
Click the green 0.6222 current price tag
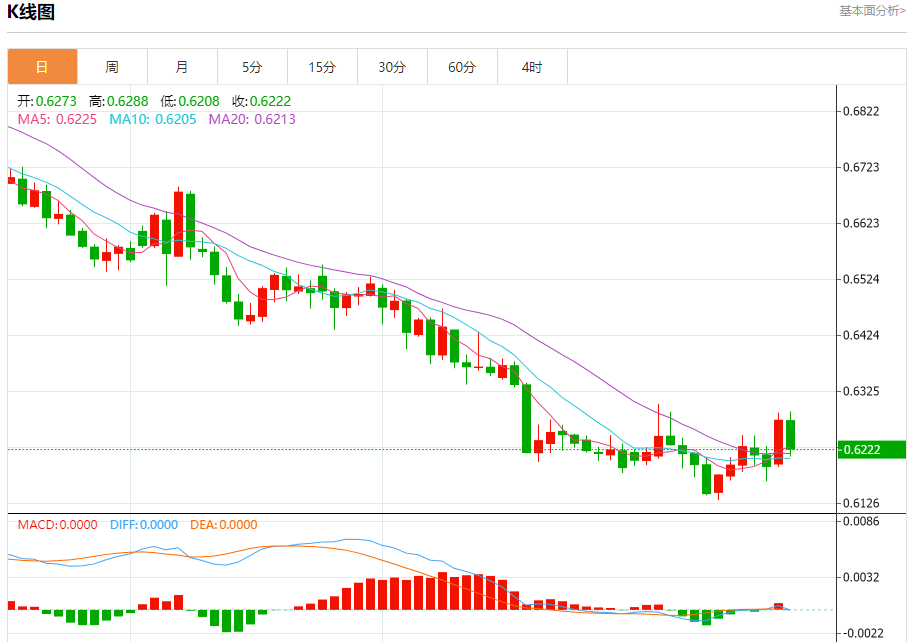point(872,450)
